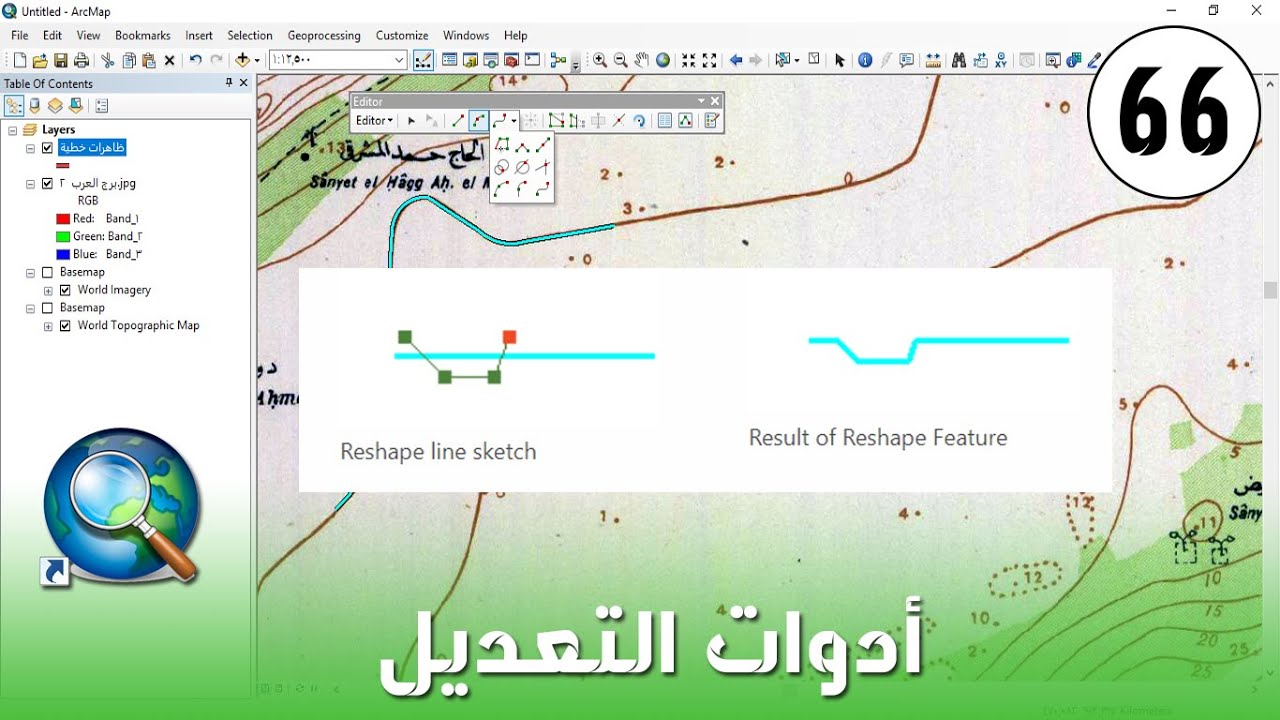This screenshot has height=720, width=1280.
Task: Select the End Point Arc Segment tool
Action: [x=479, y=120]
